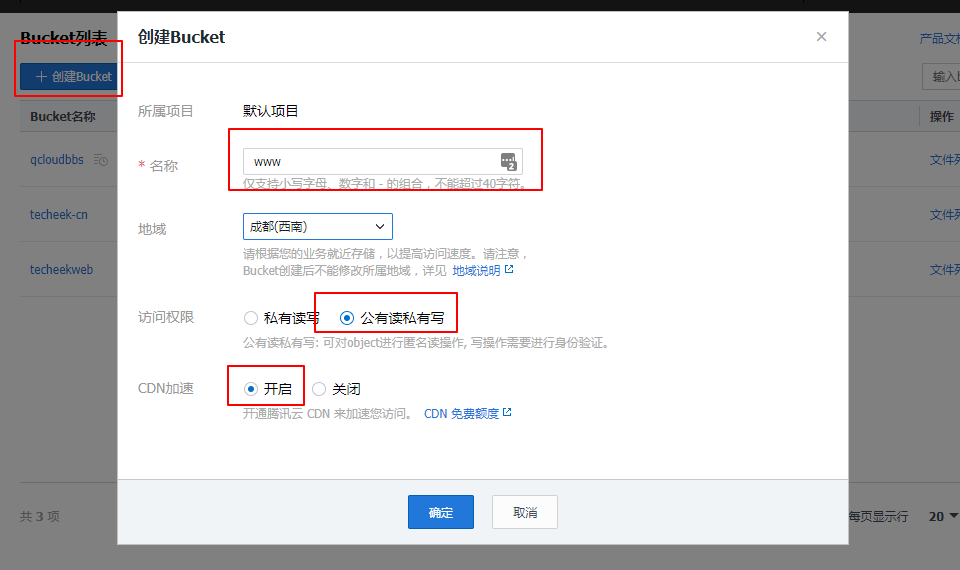Disable CDN acceleration with 关闭
This screenshot has width=960, height=570.
click(319, 389)
